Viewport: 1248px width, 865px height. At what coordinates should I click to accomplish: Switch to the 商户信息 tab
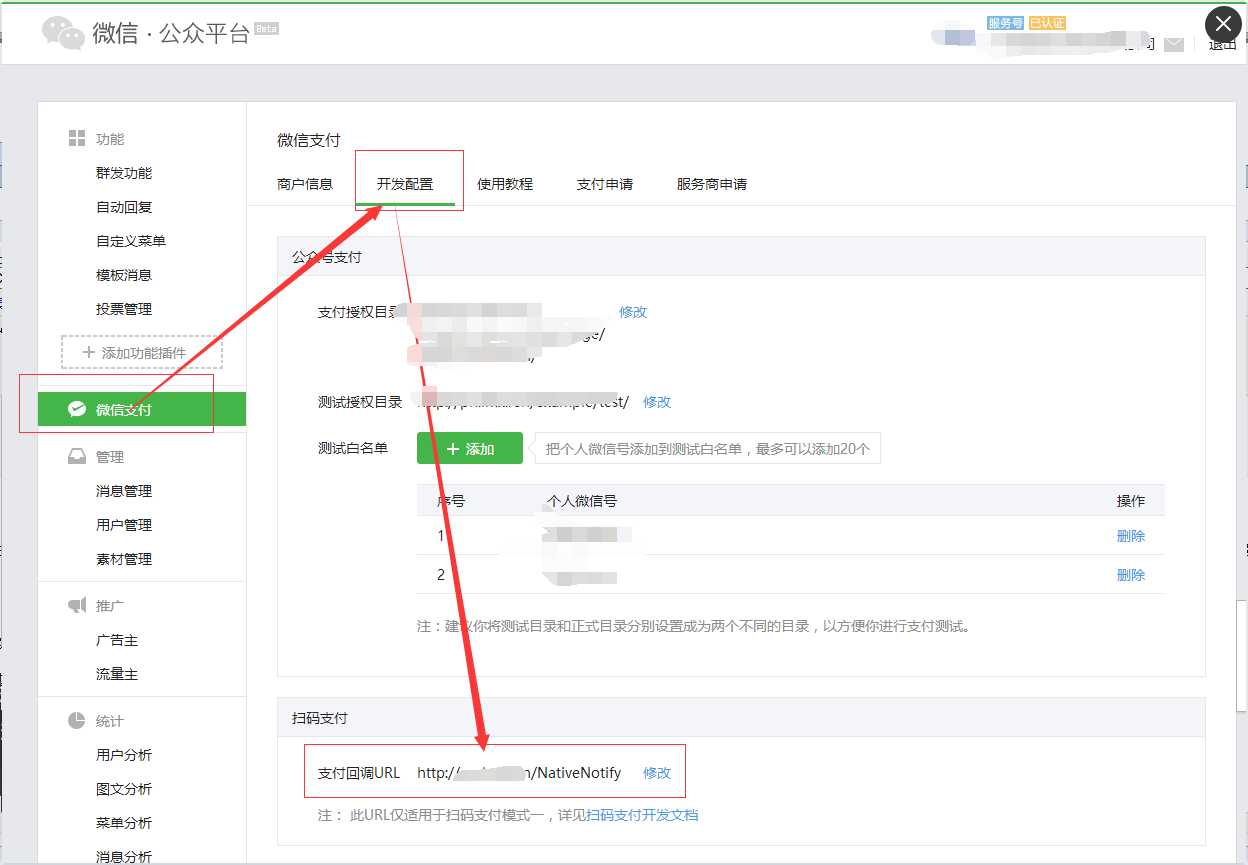305,184
